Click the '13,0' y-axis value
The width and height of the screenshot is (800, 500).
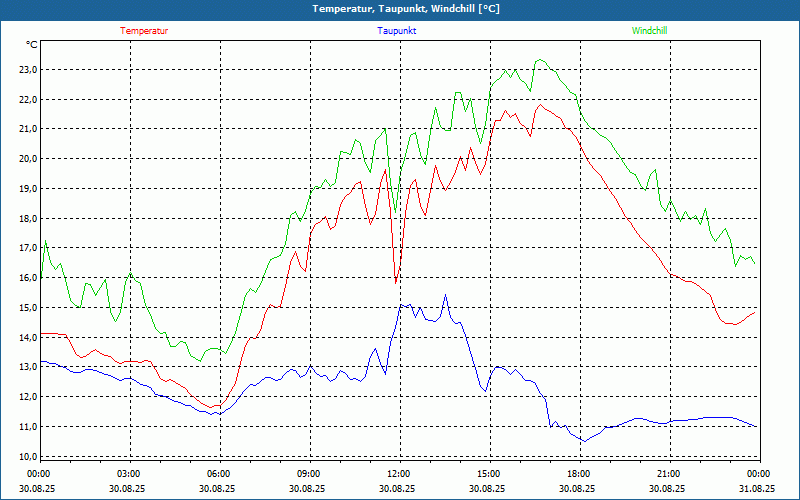click(x=28, y=367)
